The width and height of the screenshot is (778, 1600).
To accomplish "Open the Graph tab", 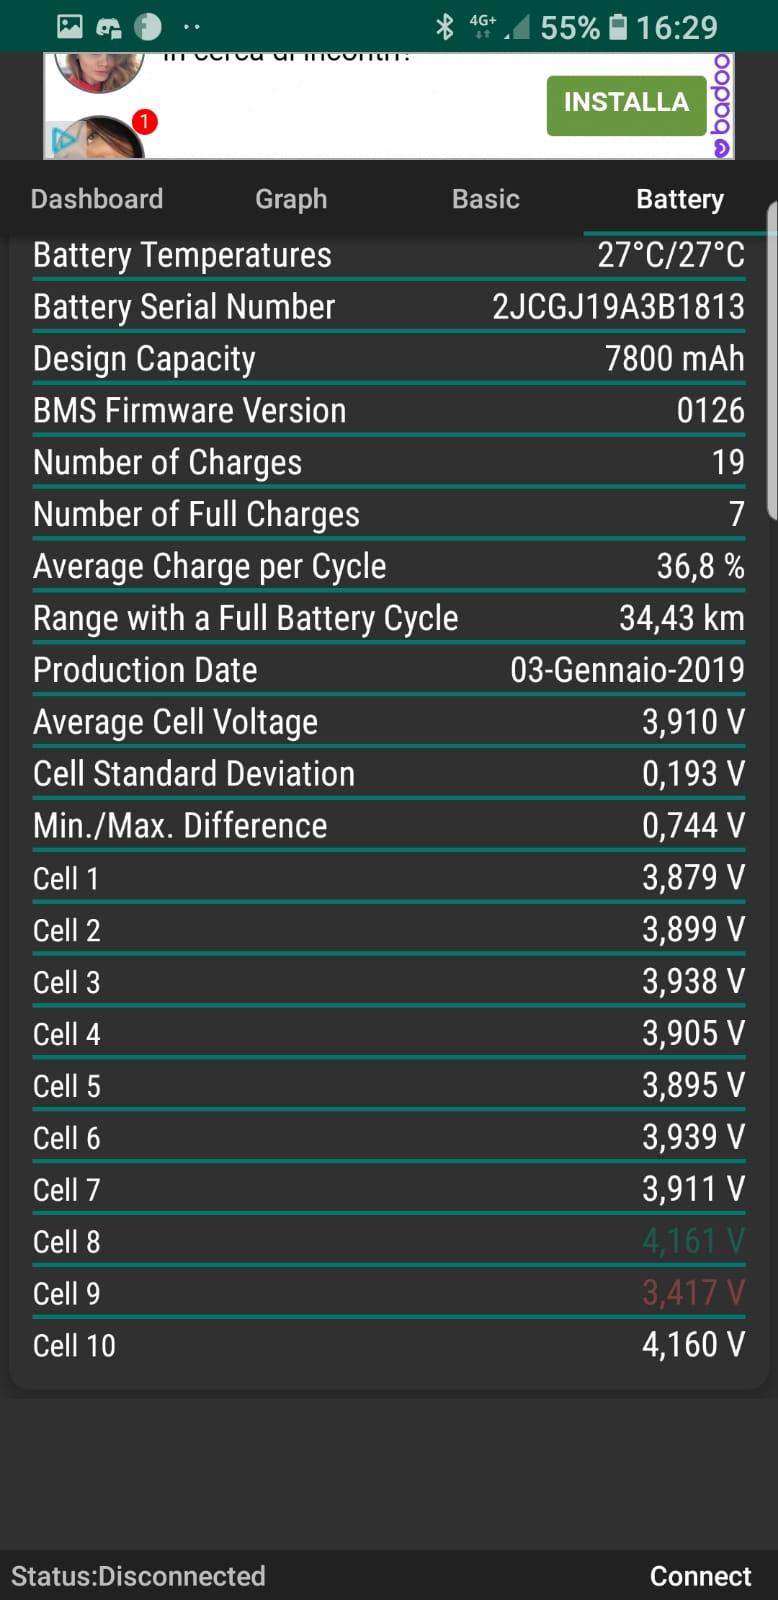I will pos(291,199).
